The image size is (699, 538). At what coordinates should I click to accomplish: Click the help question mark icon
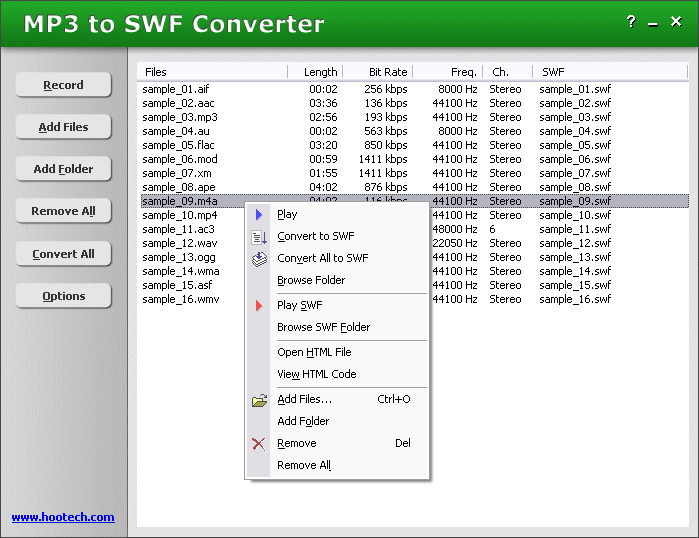tap(631, 22)
